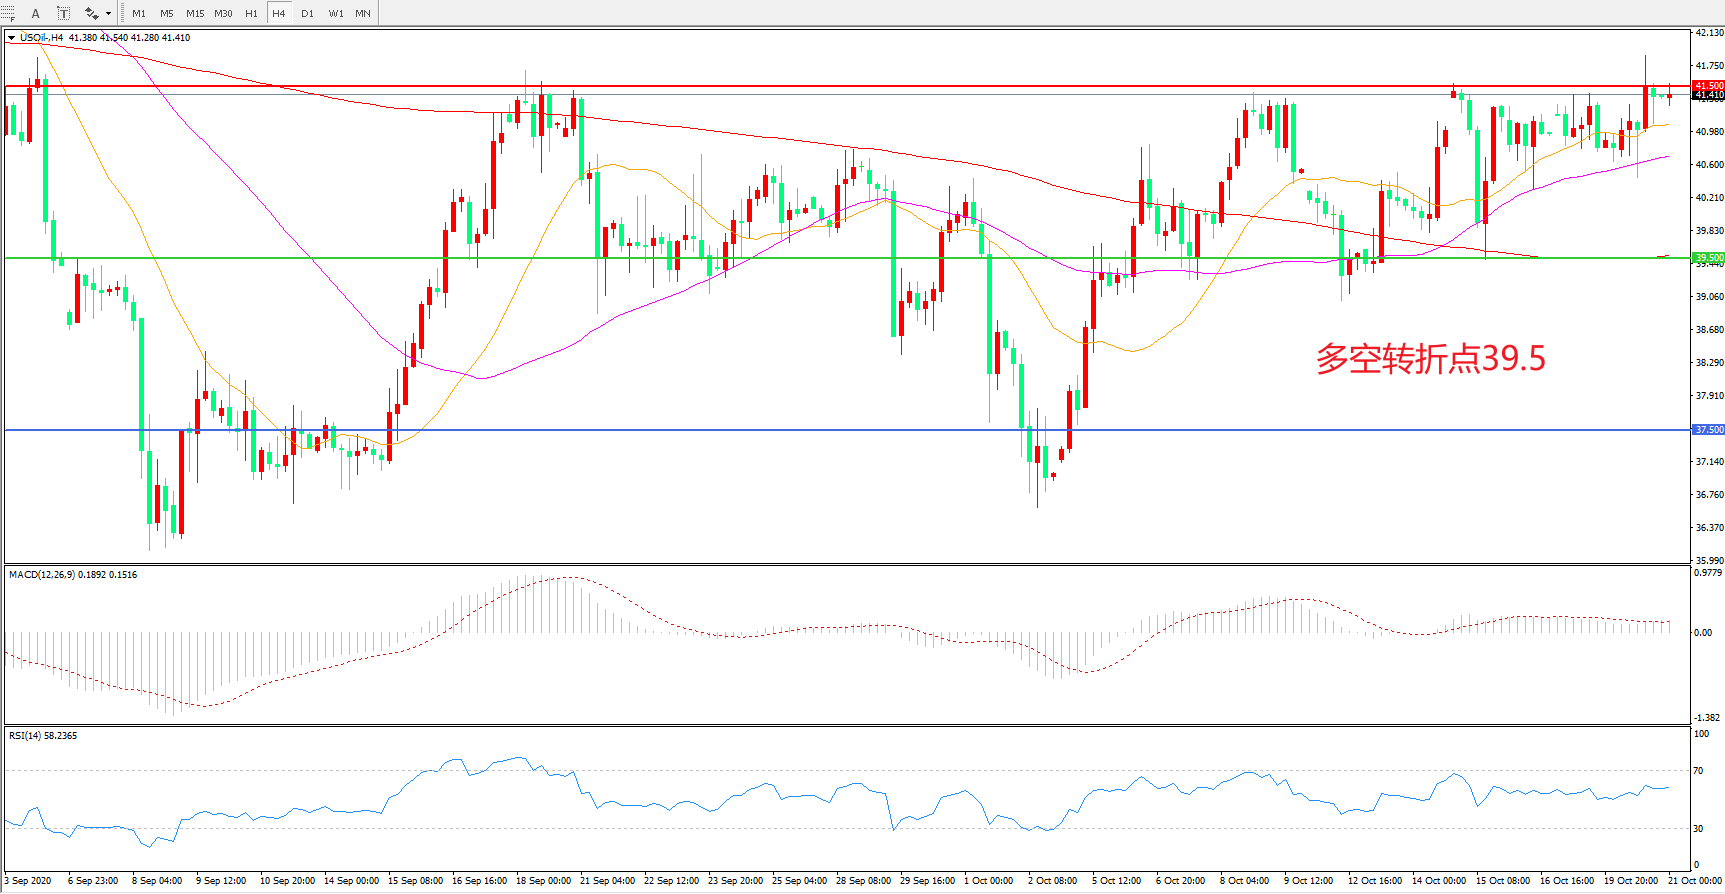Click the blue 37.500 price level label
Viewport: 1725px width, 894px height.
tap(1708, 430)
